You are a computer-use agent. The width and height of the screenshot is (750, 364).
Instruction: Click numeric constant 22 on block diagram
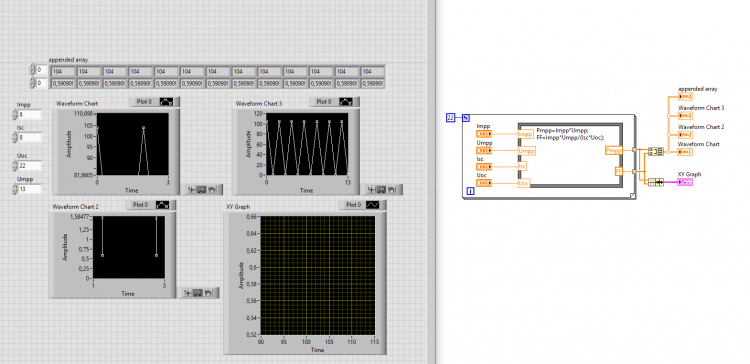(x=451, y=118)
